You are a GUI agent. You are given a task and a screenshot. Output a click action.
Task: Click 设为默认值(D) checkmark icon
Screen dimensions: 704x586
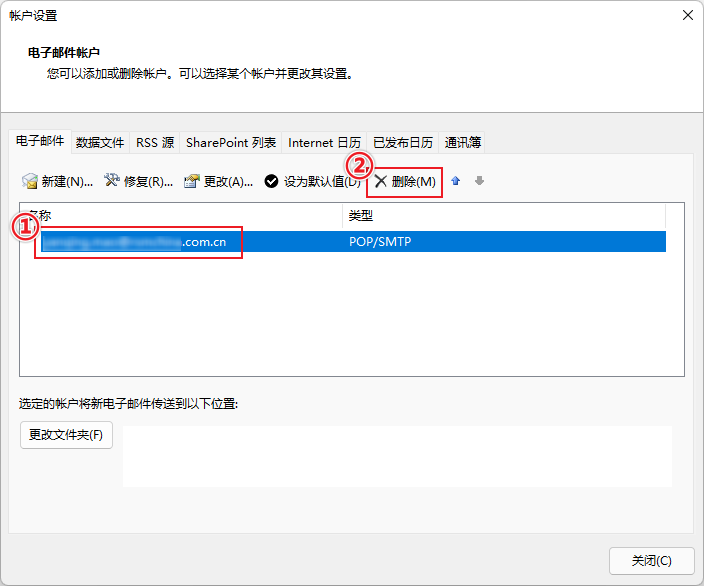pos(271,181)
